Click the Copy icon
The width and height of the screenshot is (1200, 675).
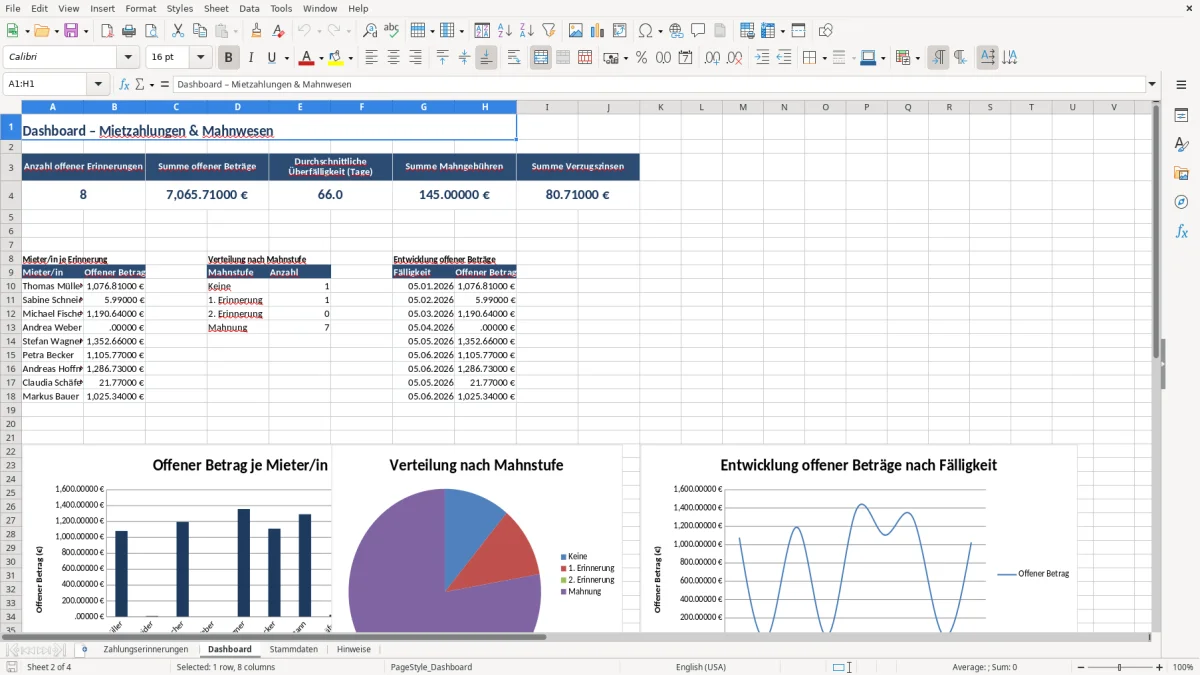(x=199, y=31)
